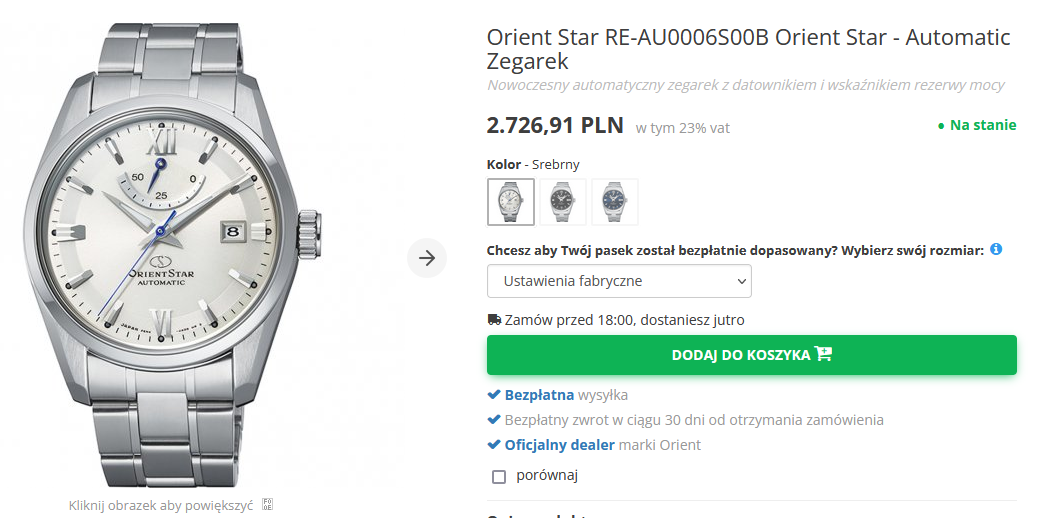Image resolution: width=1055 pixels, height=518 pixels.
Task: Open the Ustawienia fabryczne size dropdown
Action: (x=619, y=281)
